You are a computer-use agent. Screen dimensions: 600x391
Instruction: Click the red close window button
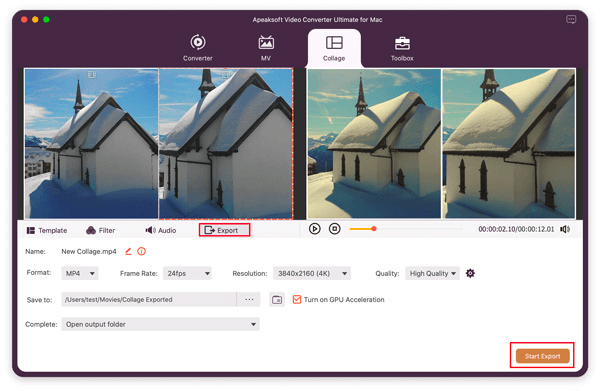24,20
